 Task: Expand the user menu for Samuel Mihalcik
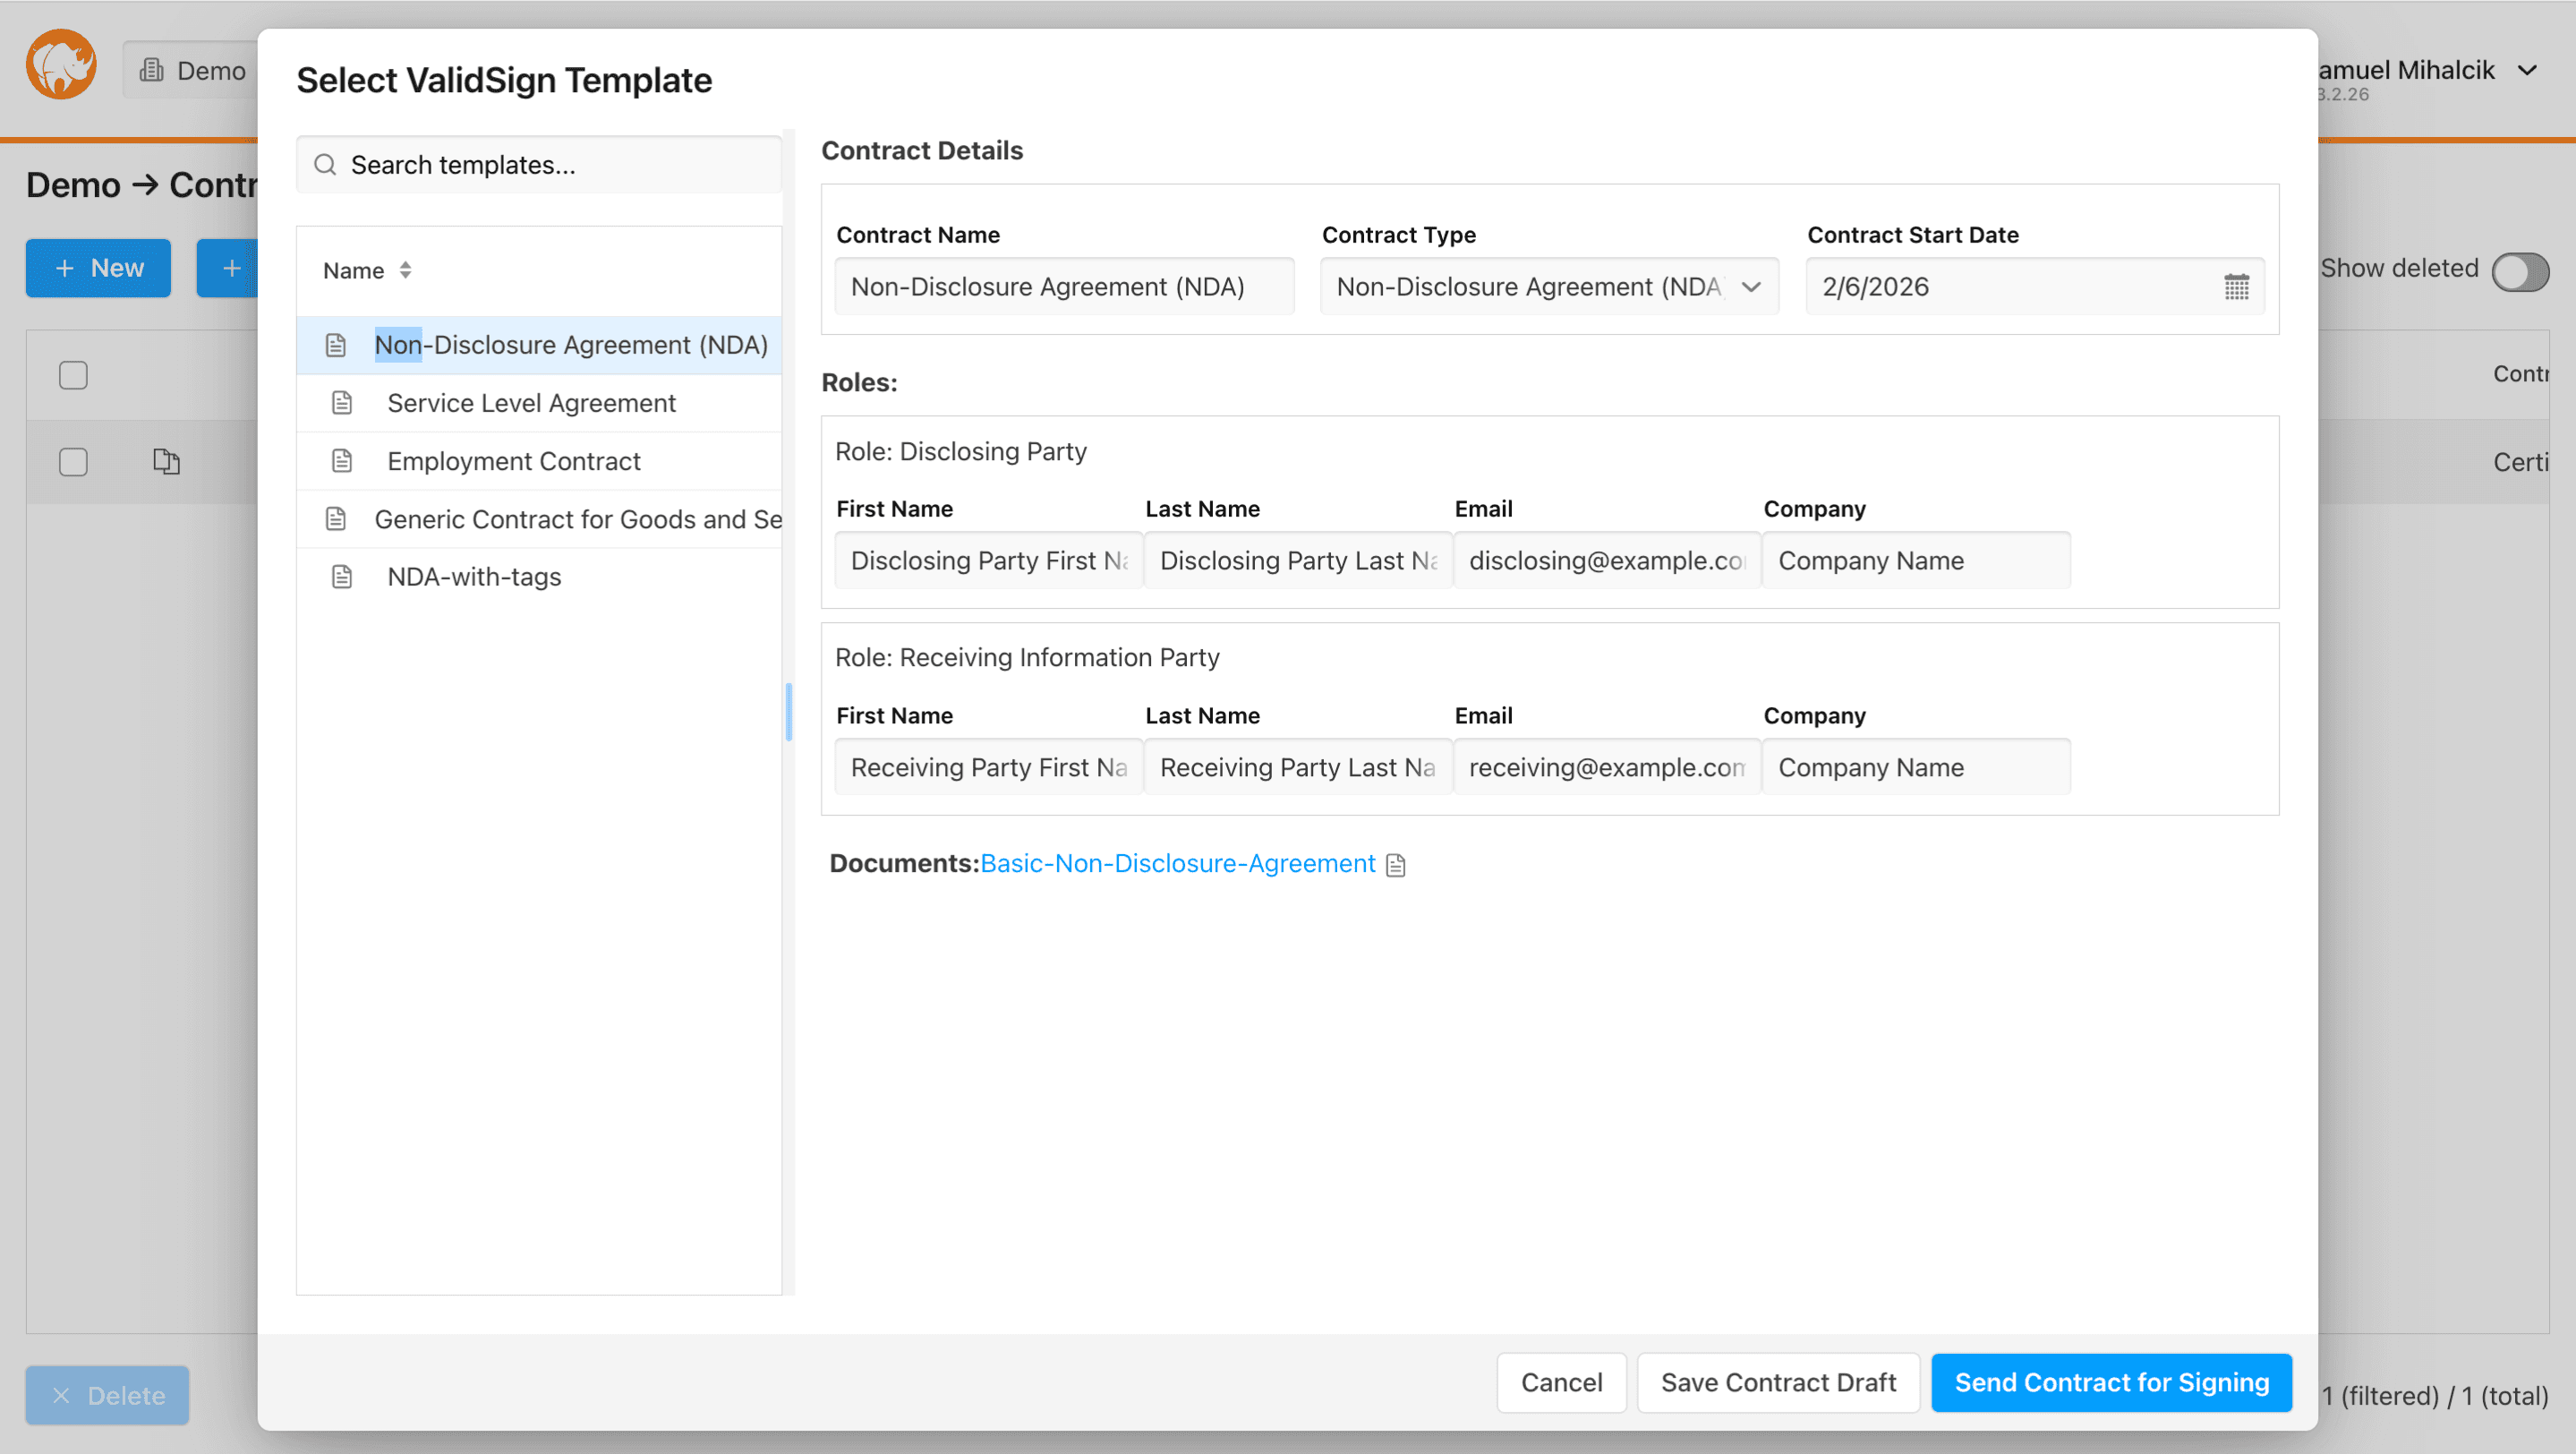click(2526, 70)
